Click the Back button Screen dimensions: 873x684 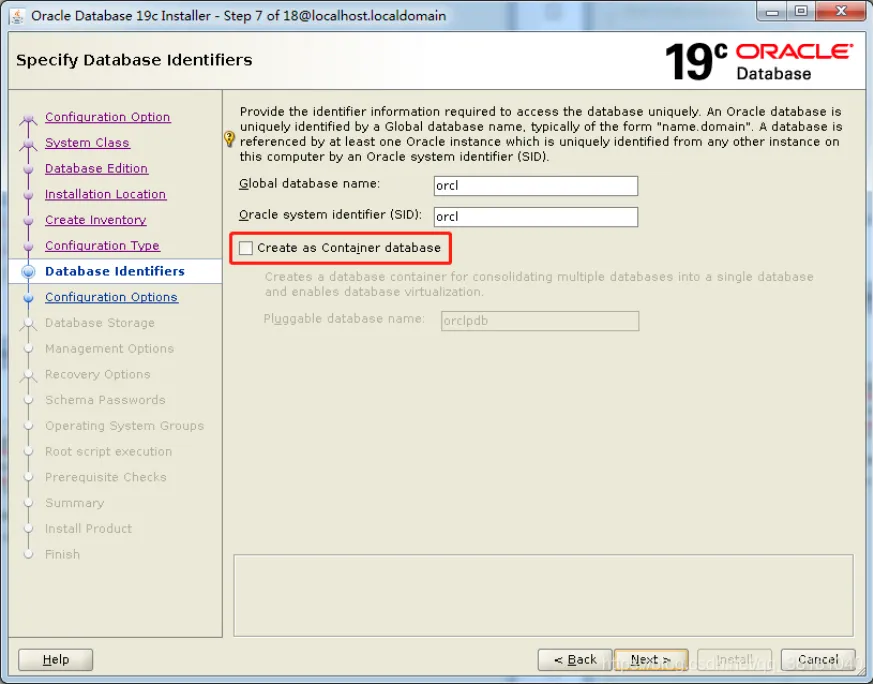[575, 660]
